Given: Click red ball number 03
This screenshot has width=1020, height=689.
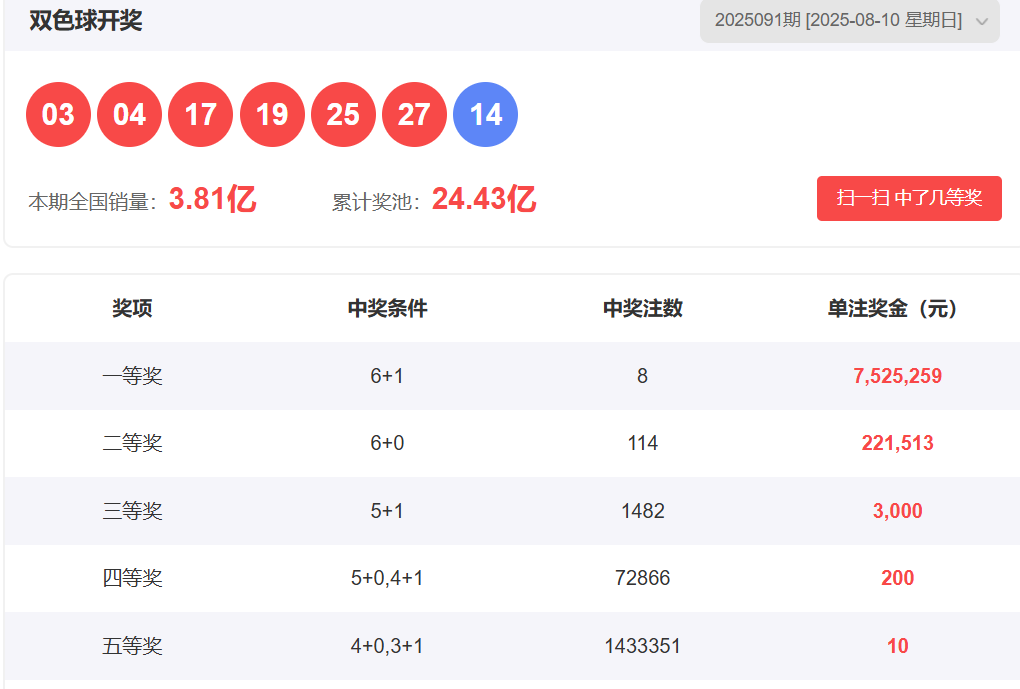Looking at the screenshot, I should [58, 115].
